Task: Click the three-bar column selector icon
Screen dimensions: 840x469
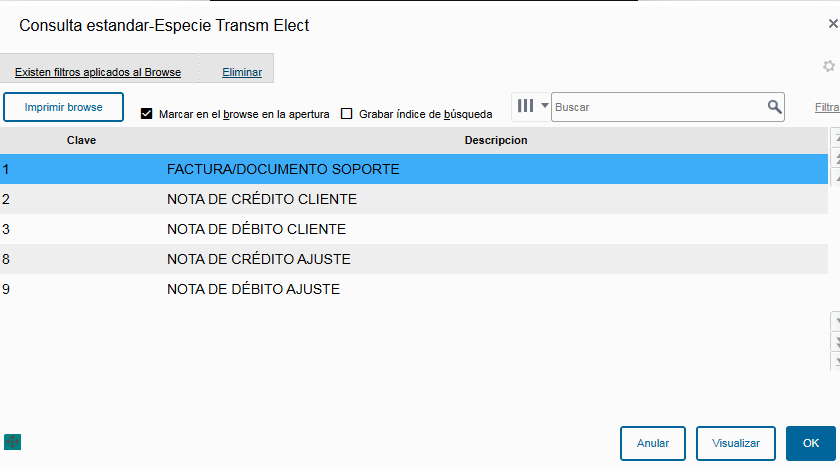Action: (x=526, y=106)
